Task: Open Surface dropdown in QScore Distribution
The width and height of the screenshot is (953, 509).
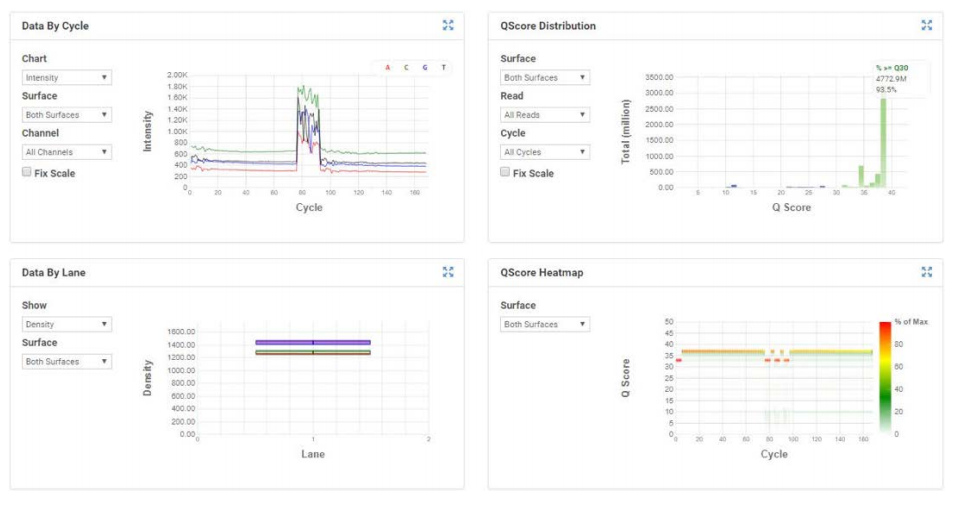Action: [545, 77]
